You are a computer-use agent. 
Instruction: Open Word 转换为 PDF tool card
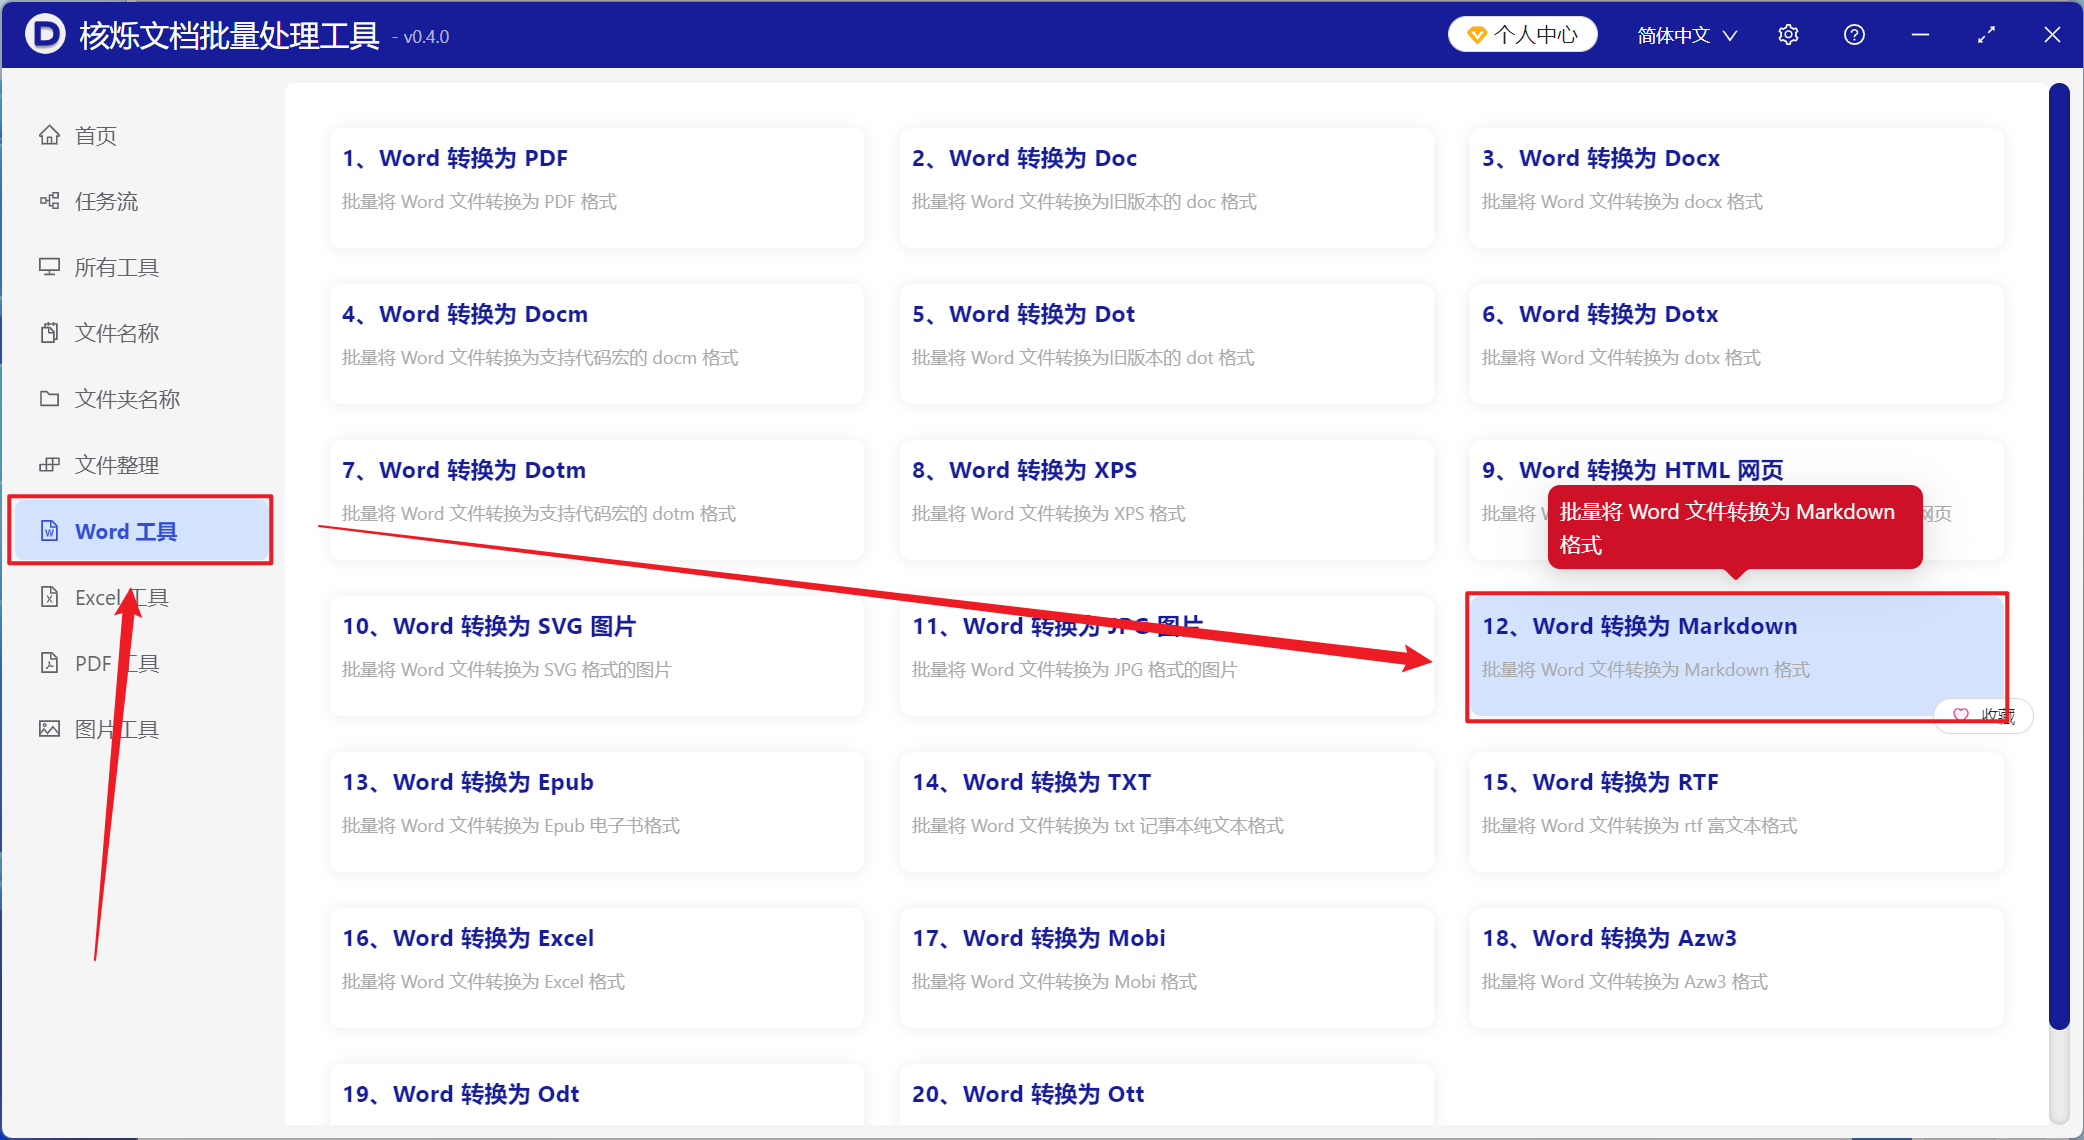pyautogui.click(x=596, y=187)
